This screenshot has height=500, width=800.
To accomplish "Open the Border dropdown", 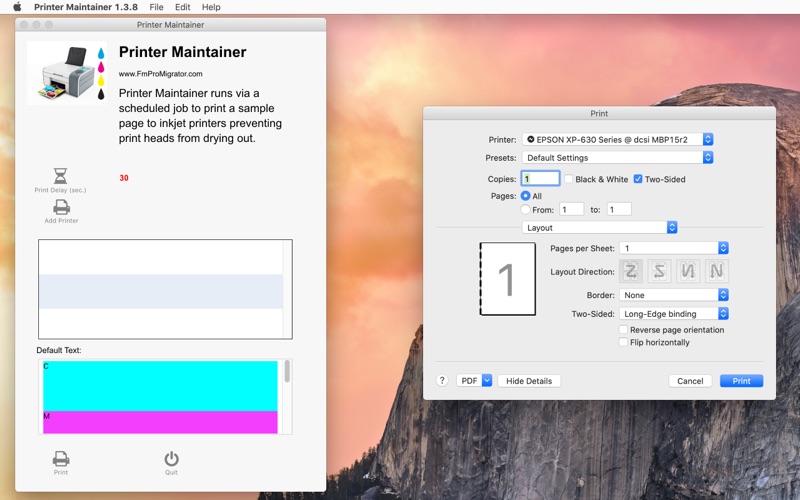I will [x=674, y=295].
